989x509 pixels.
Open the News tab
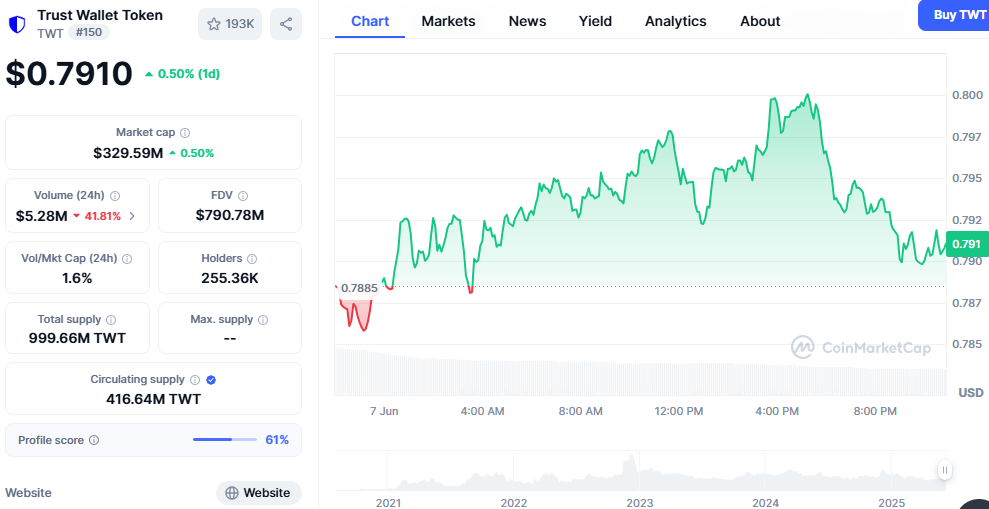point(527,21)
